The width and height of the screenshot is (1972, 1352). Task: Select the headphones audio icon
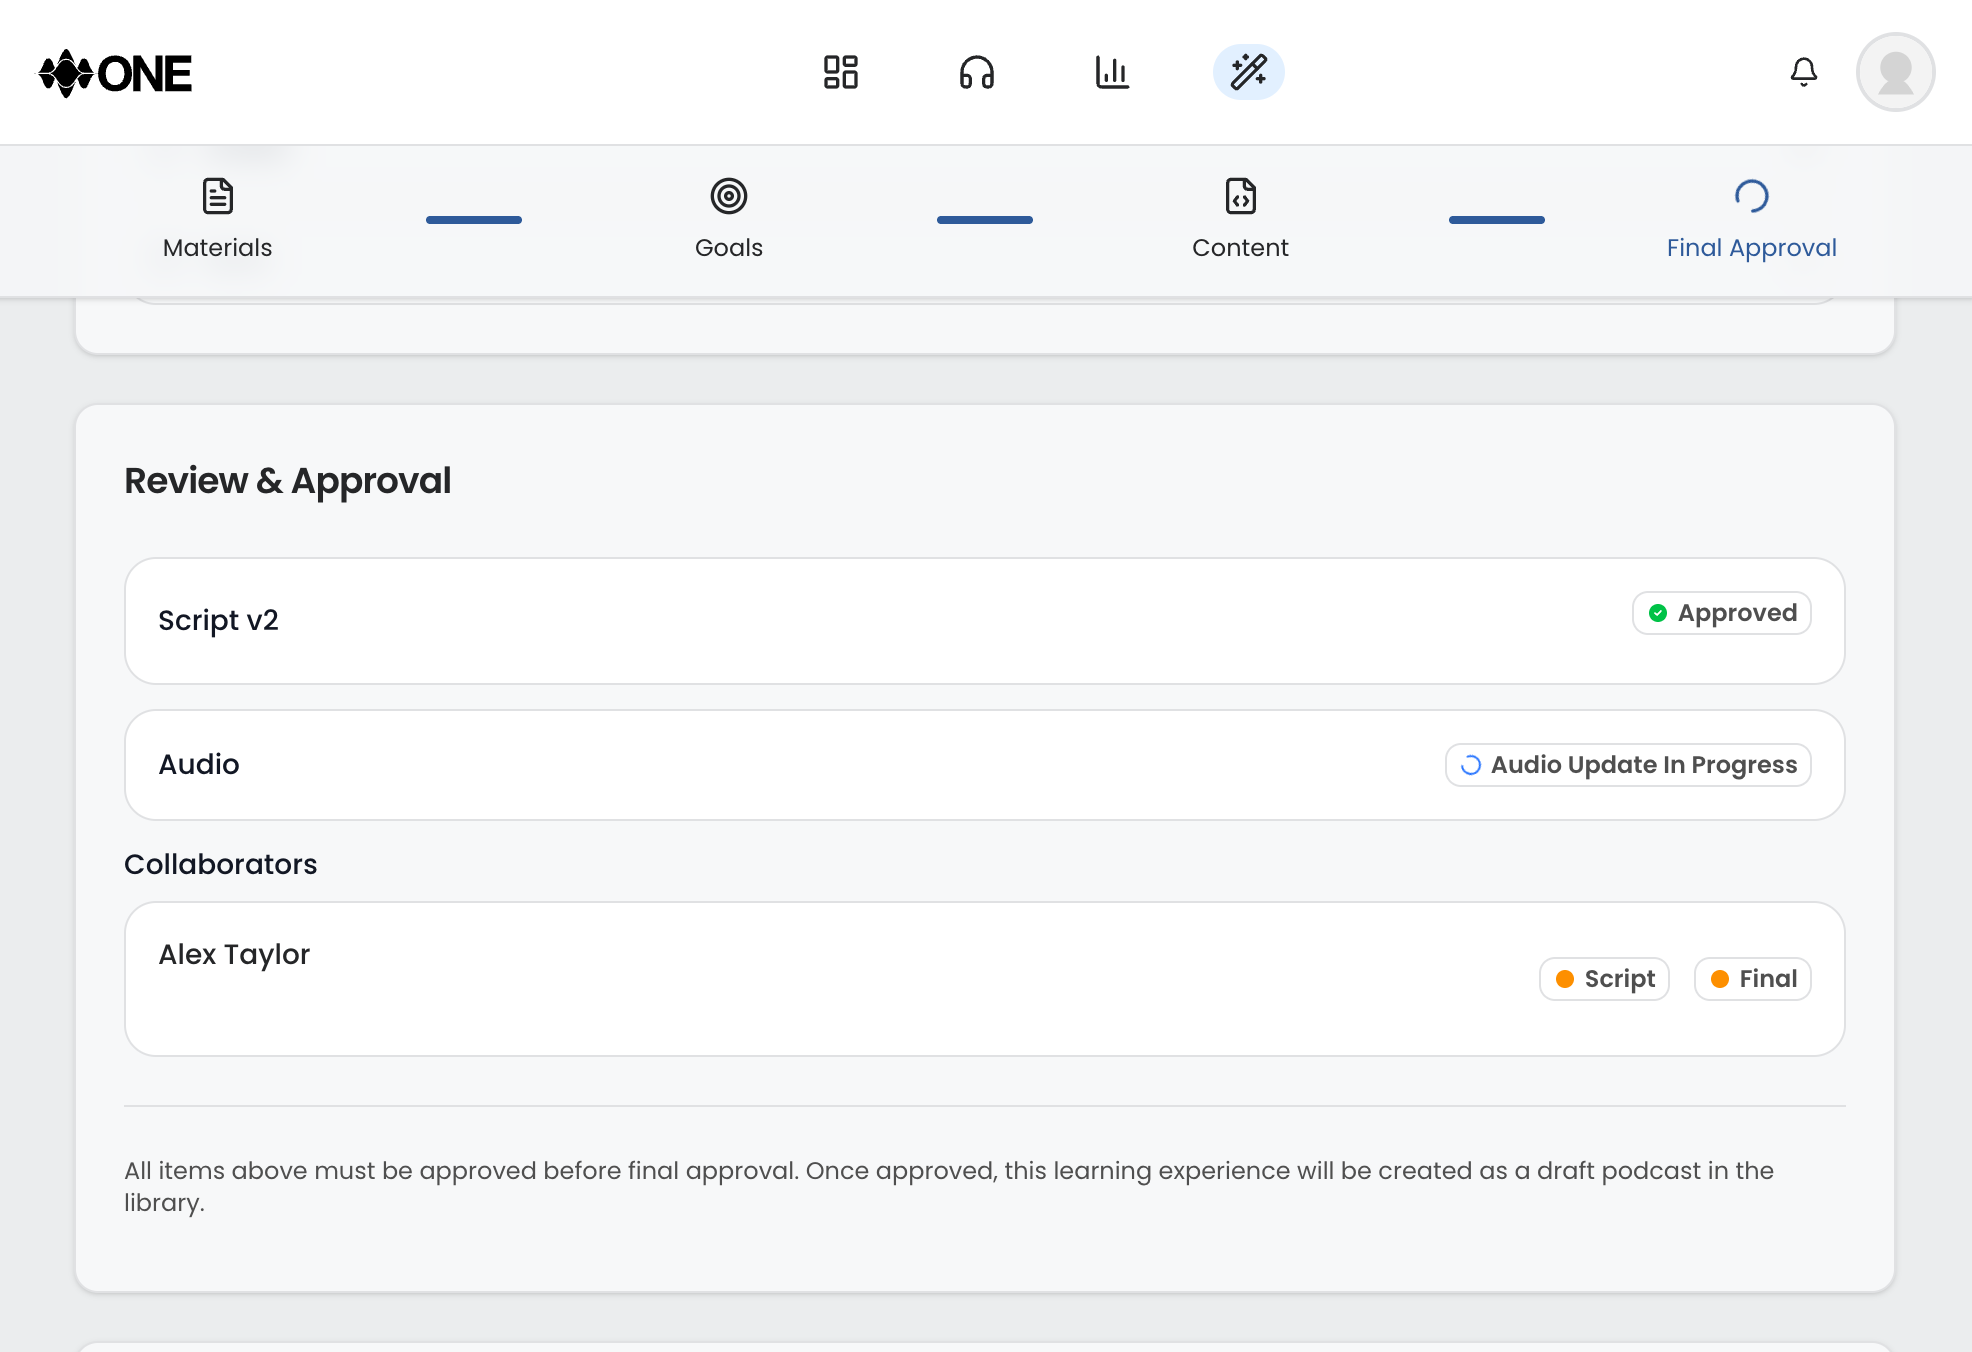977,72
